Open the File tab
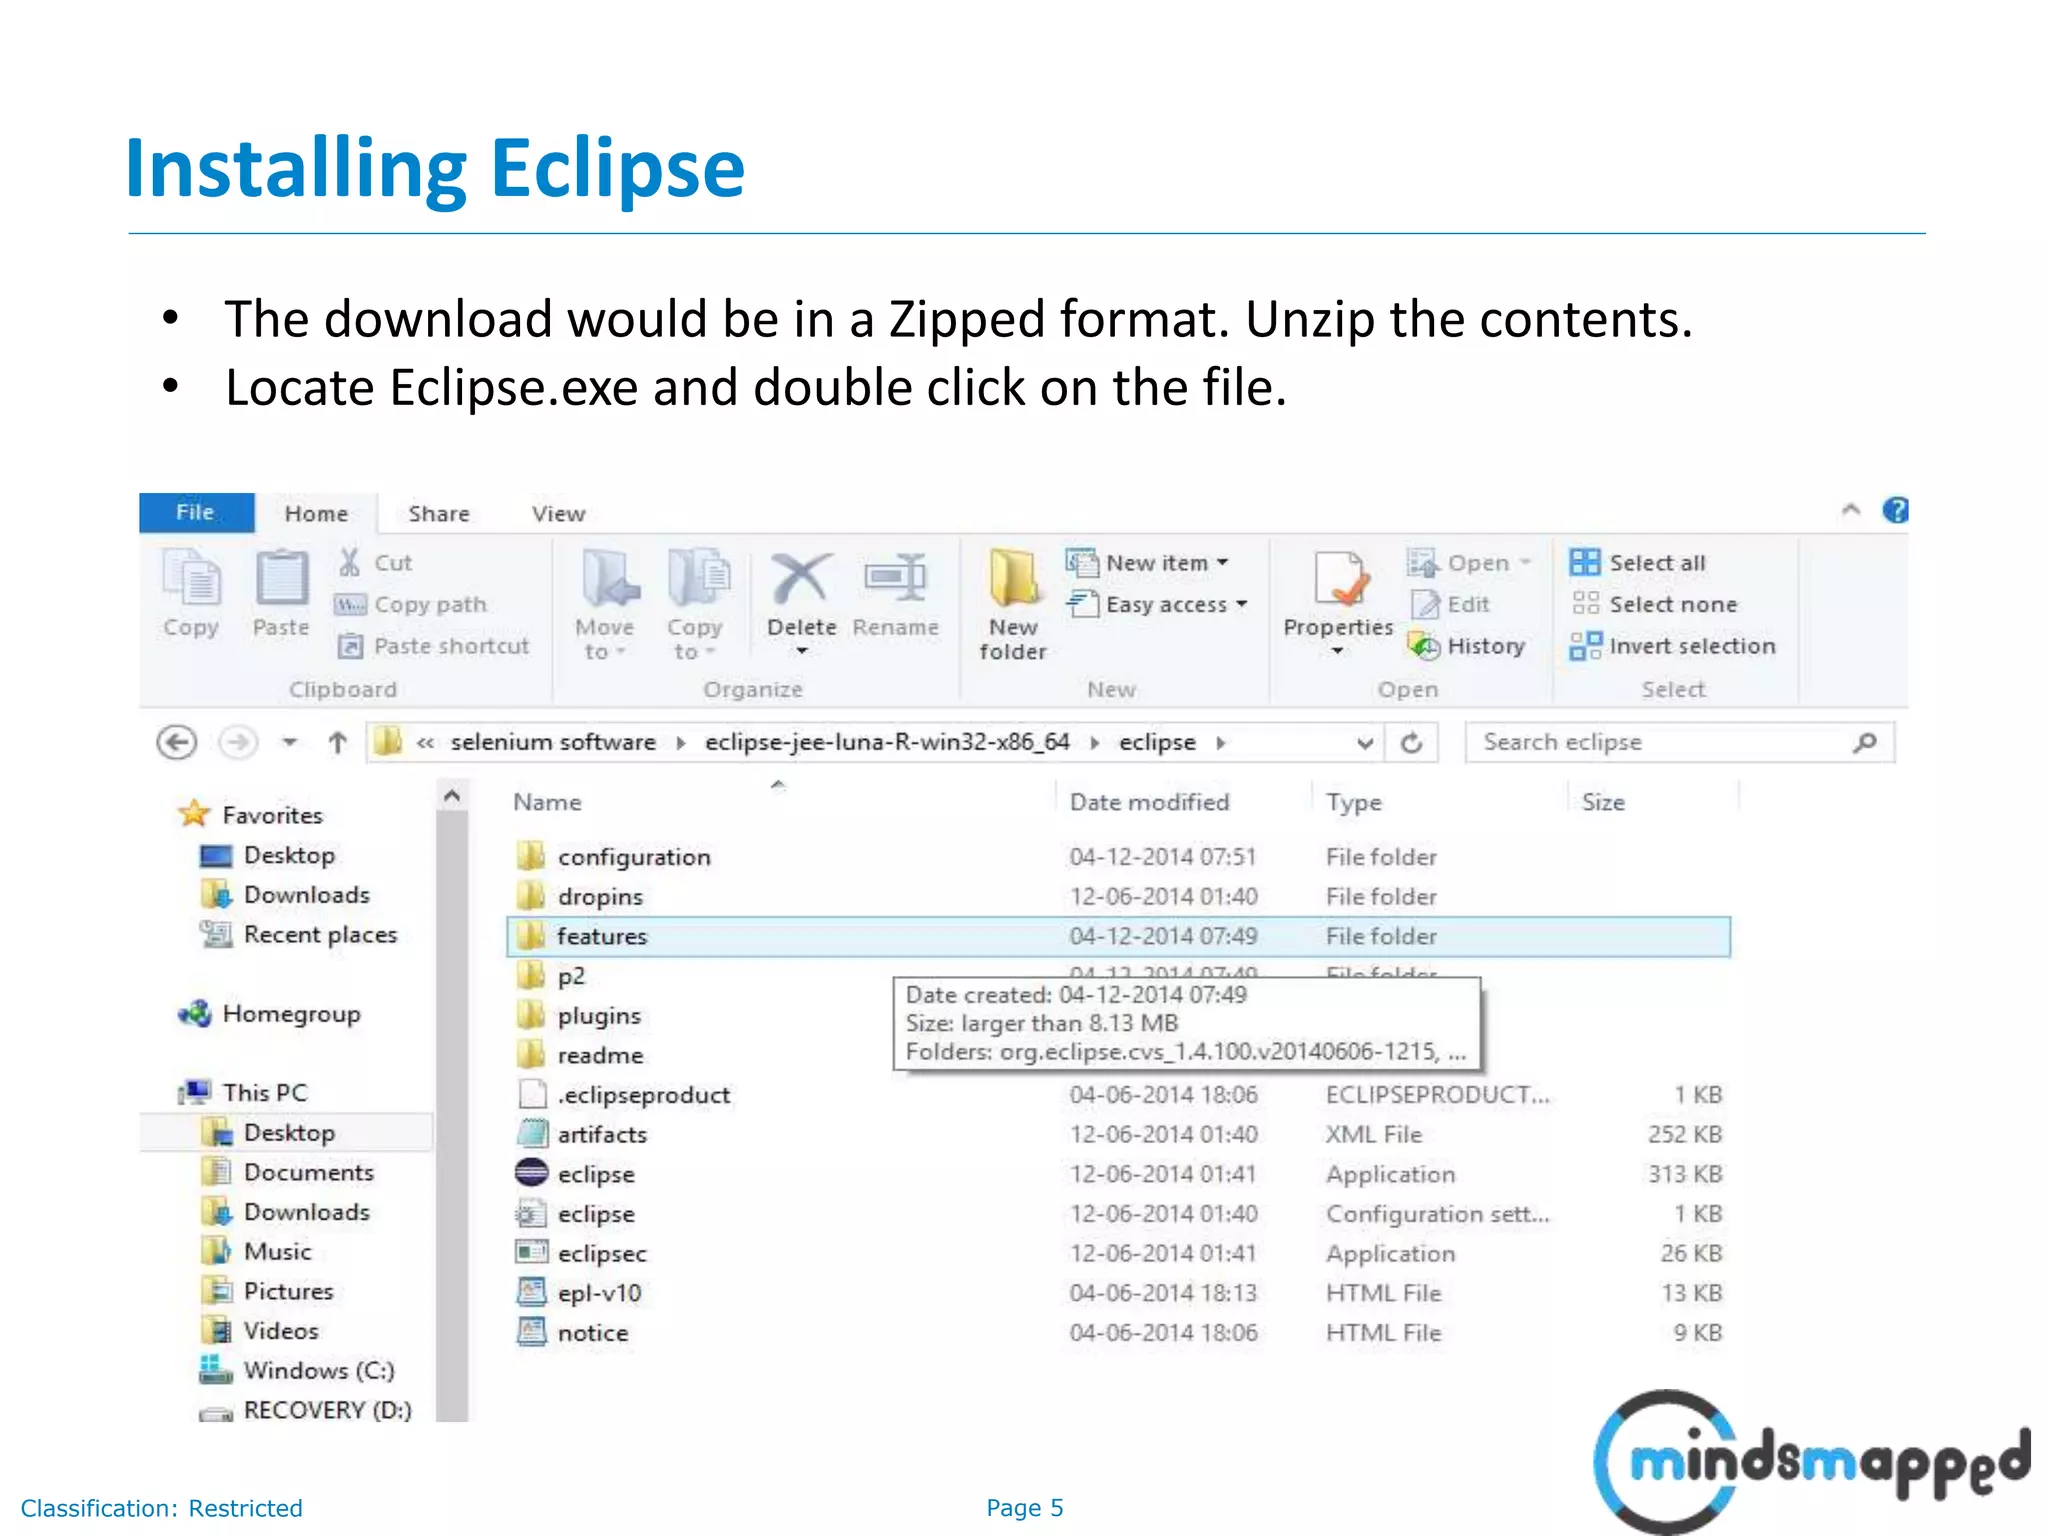Viewport: 2048px width, 1536px height. [196, 513]
